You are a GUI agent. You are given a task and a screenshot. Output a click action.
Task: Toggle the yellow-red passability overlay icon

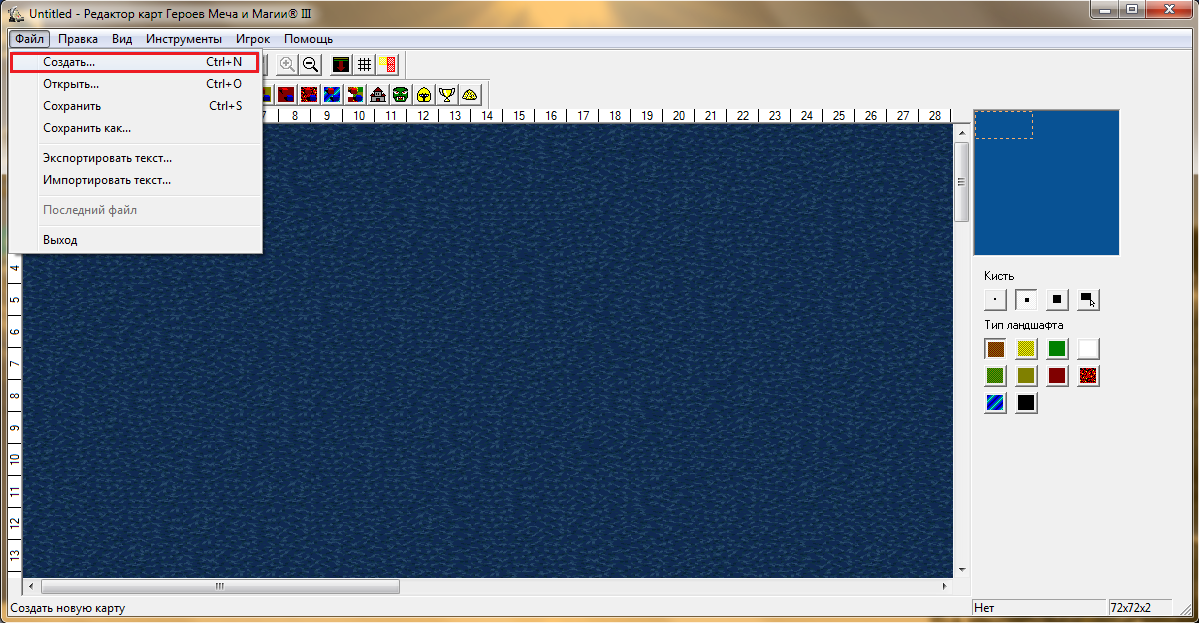[x=388, y=65]
